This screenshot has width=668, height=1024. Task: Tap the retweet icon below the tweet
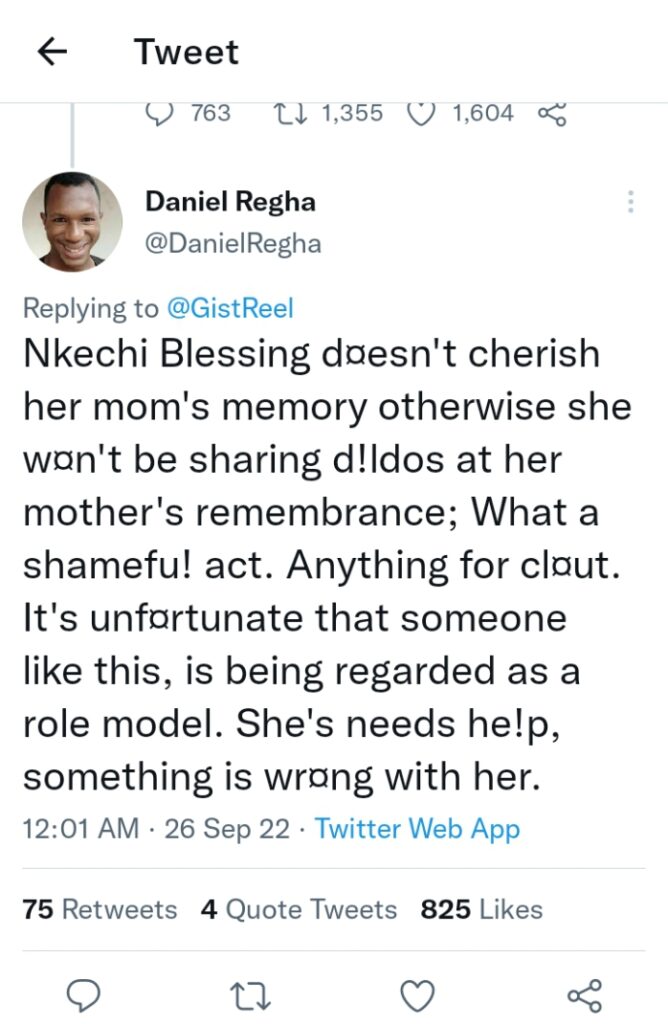tap(251, 997)
